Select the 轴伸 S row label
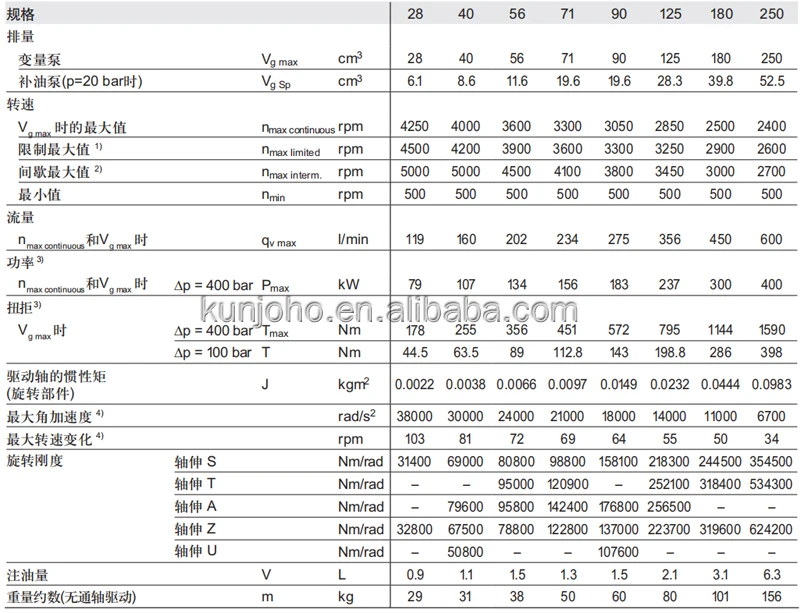The height and width of the screenshot is (613, 800). [195, 462]
